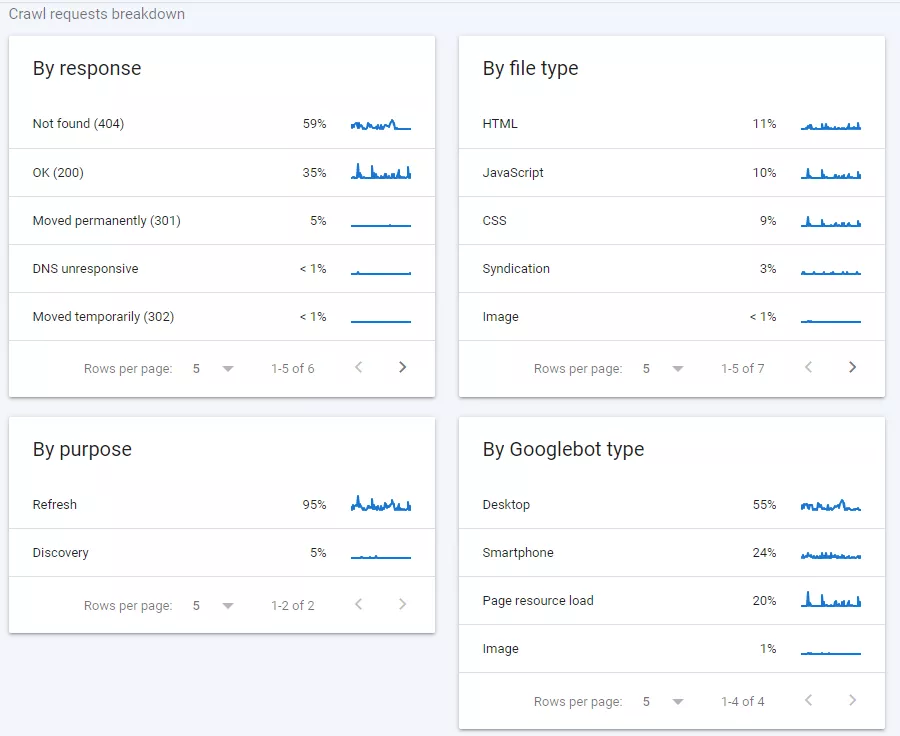Click next page arrow in By purpose table
The height and width of the screenshot is (736, 900).
[402, 605]
